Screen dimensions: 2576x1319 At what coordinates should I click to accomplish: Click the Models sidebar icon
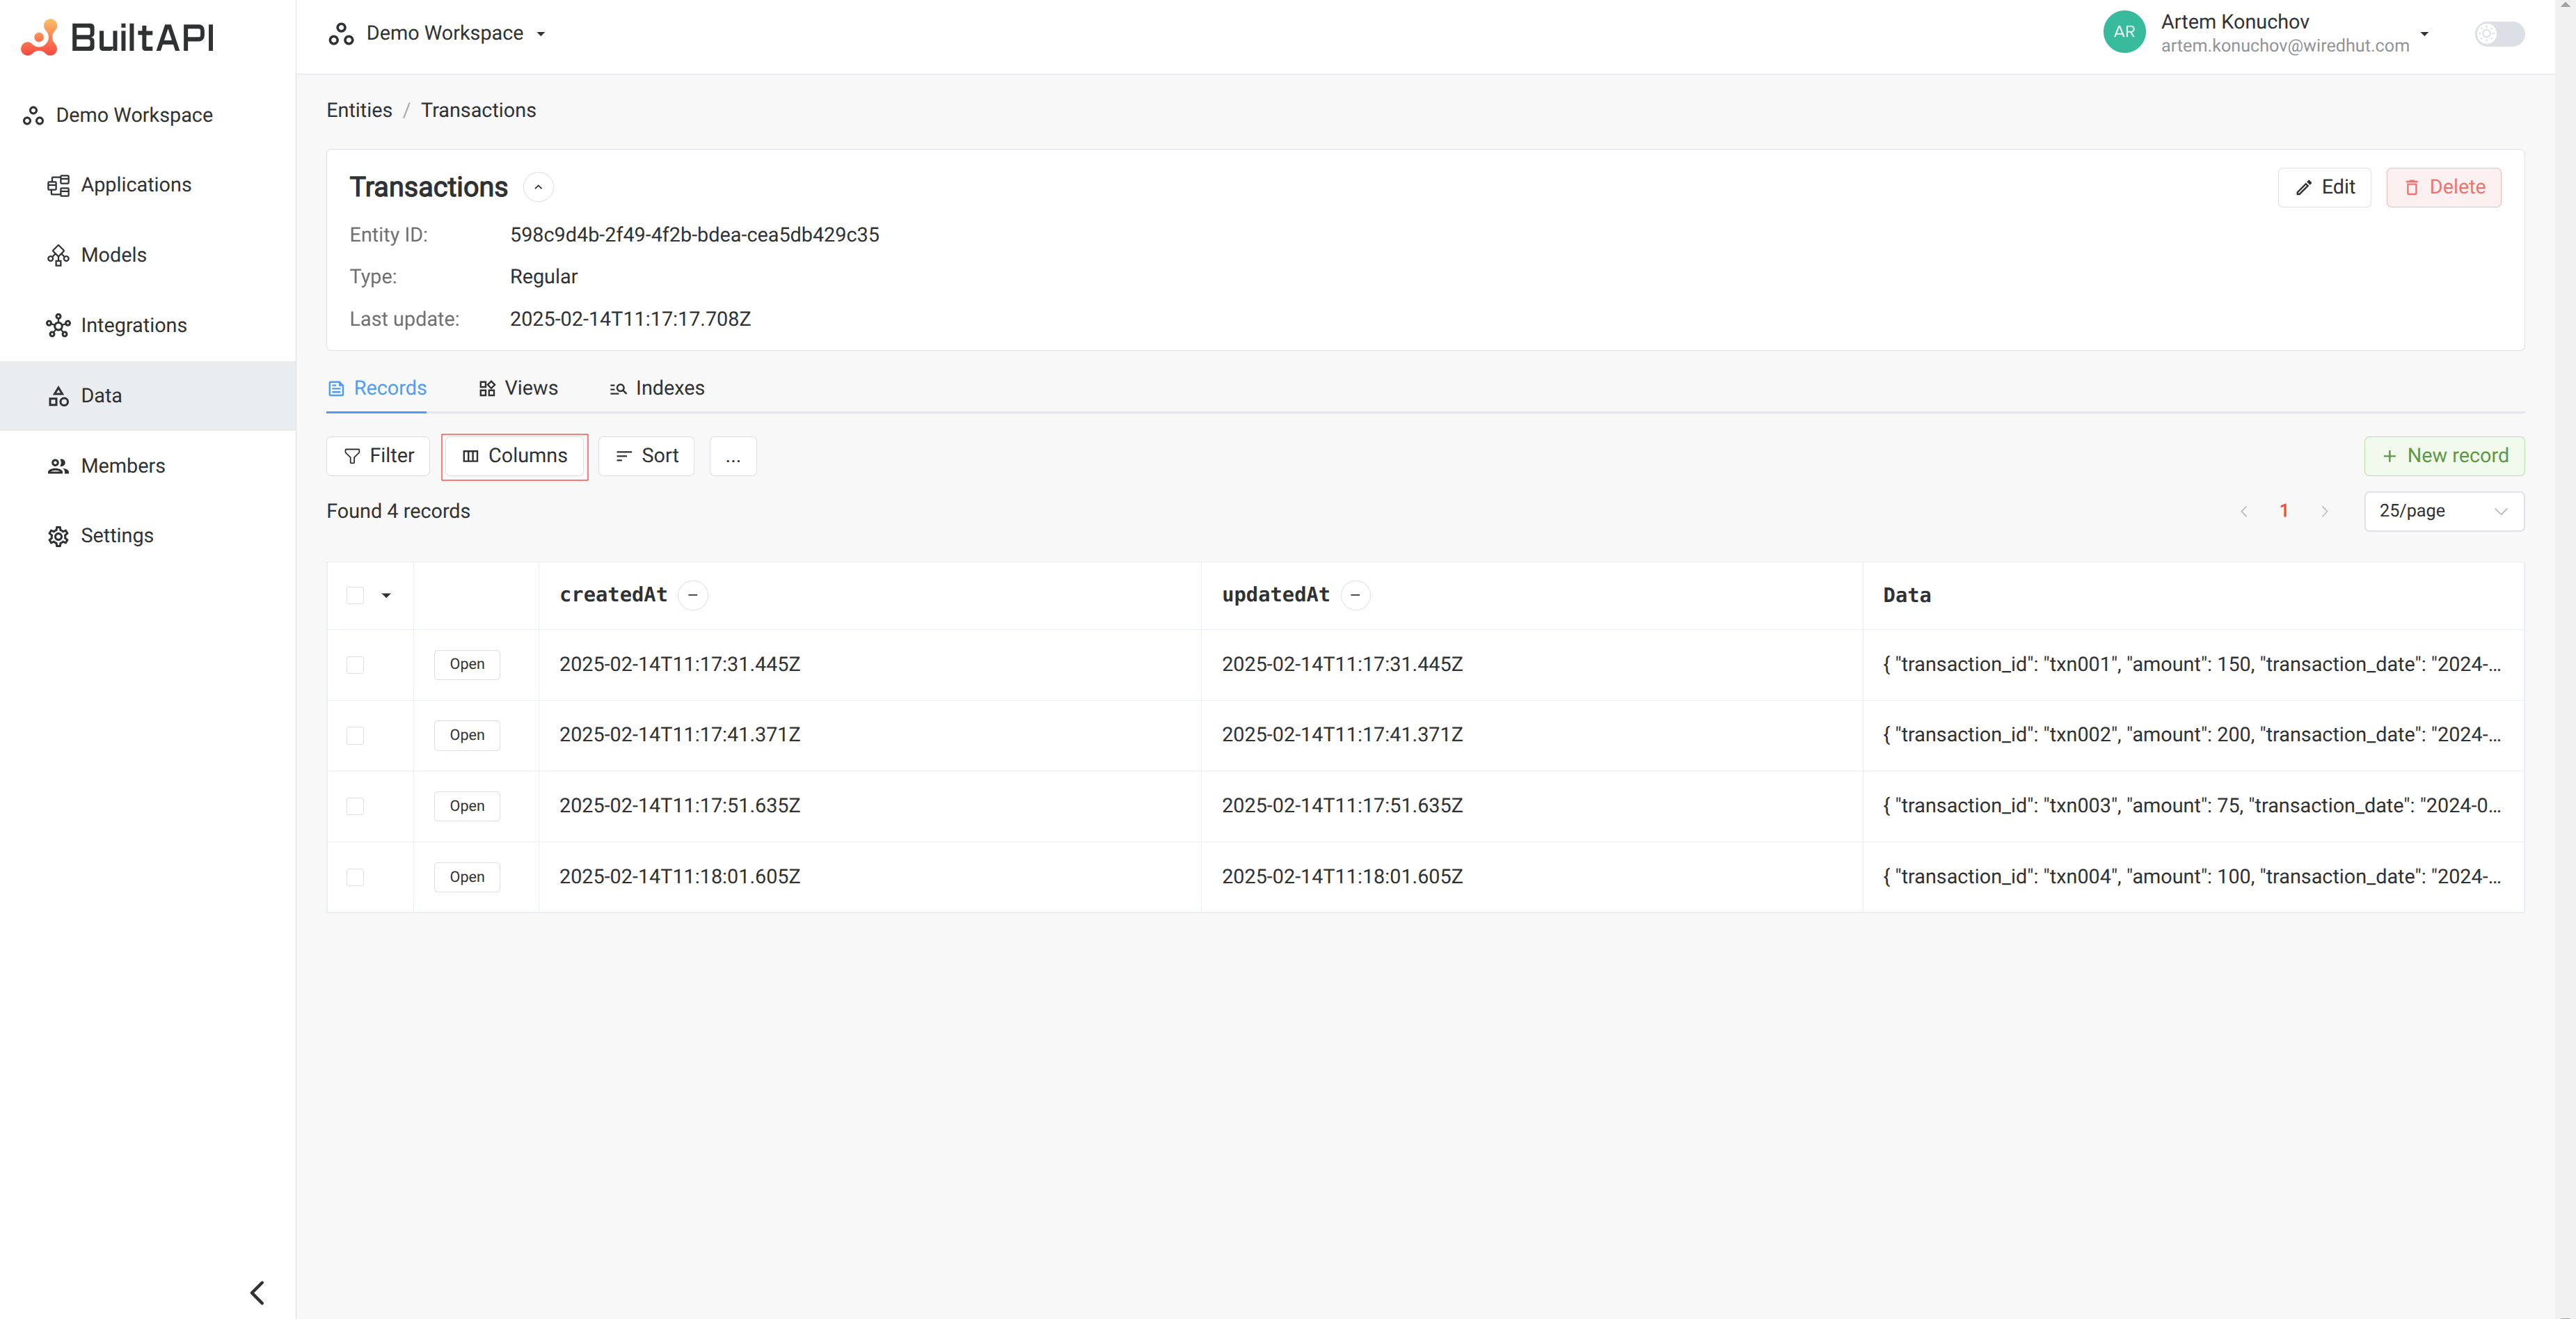point(59,254)
